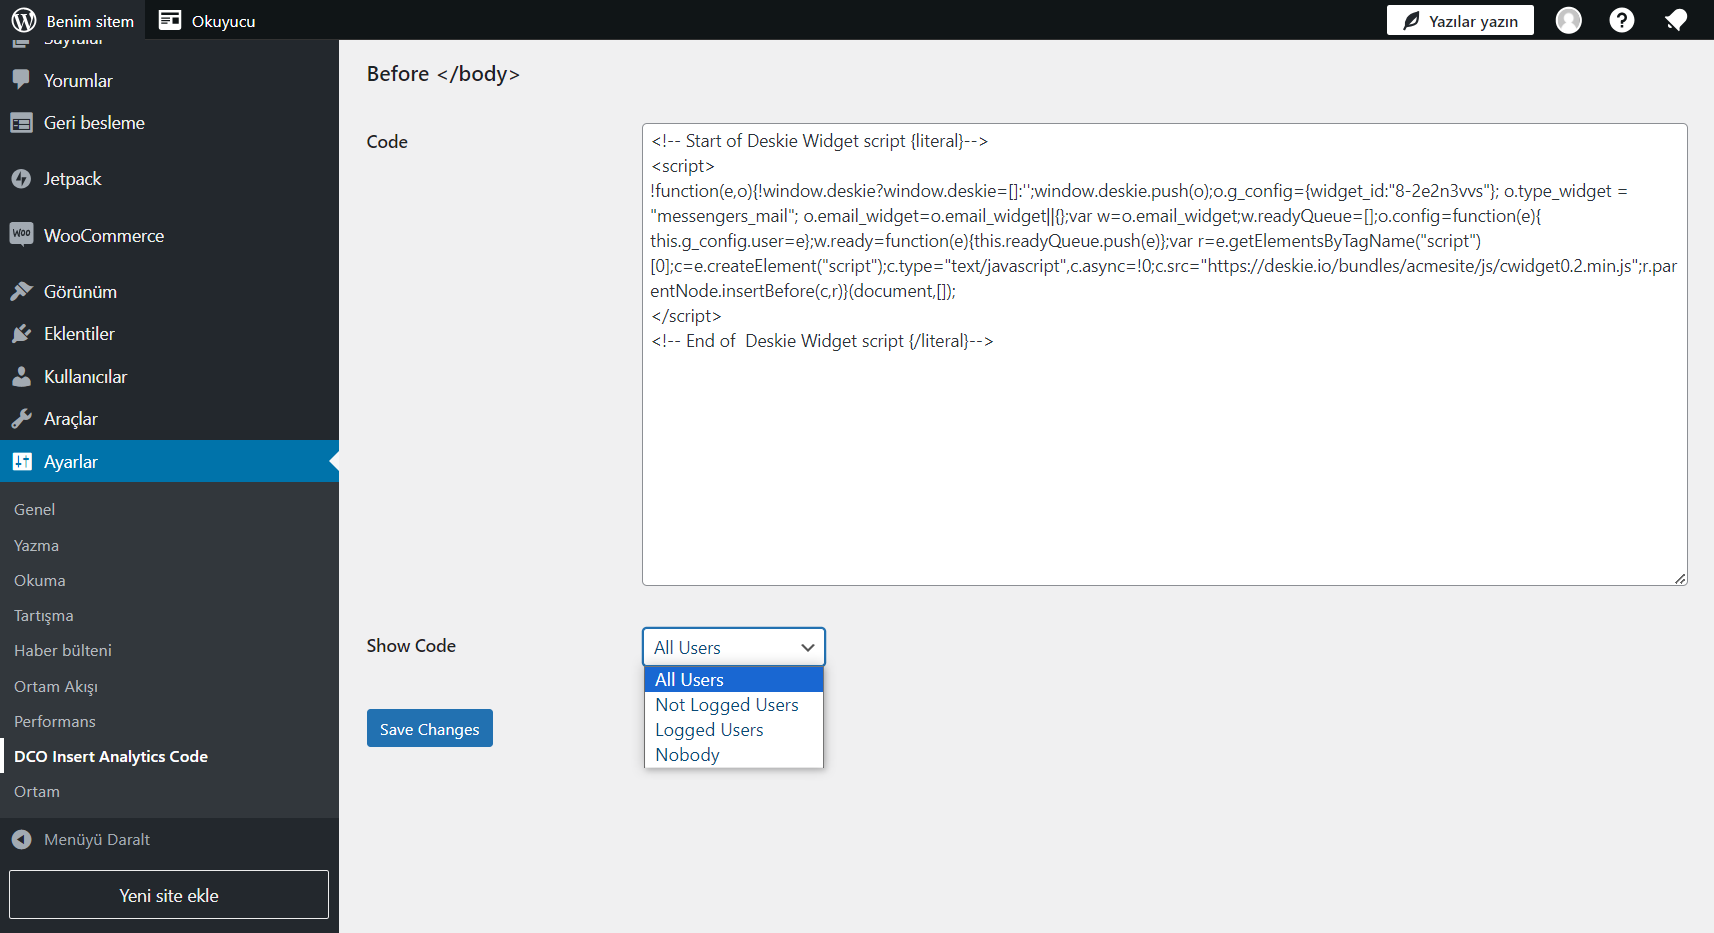This screenshot has width=1714, height=933.
Task: Click Yeni site ekle button
Action: [x=169, y=895]
